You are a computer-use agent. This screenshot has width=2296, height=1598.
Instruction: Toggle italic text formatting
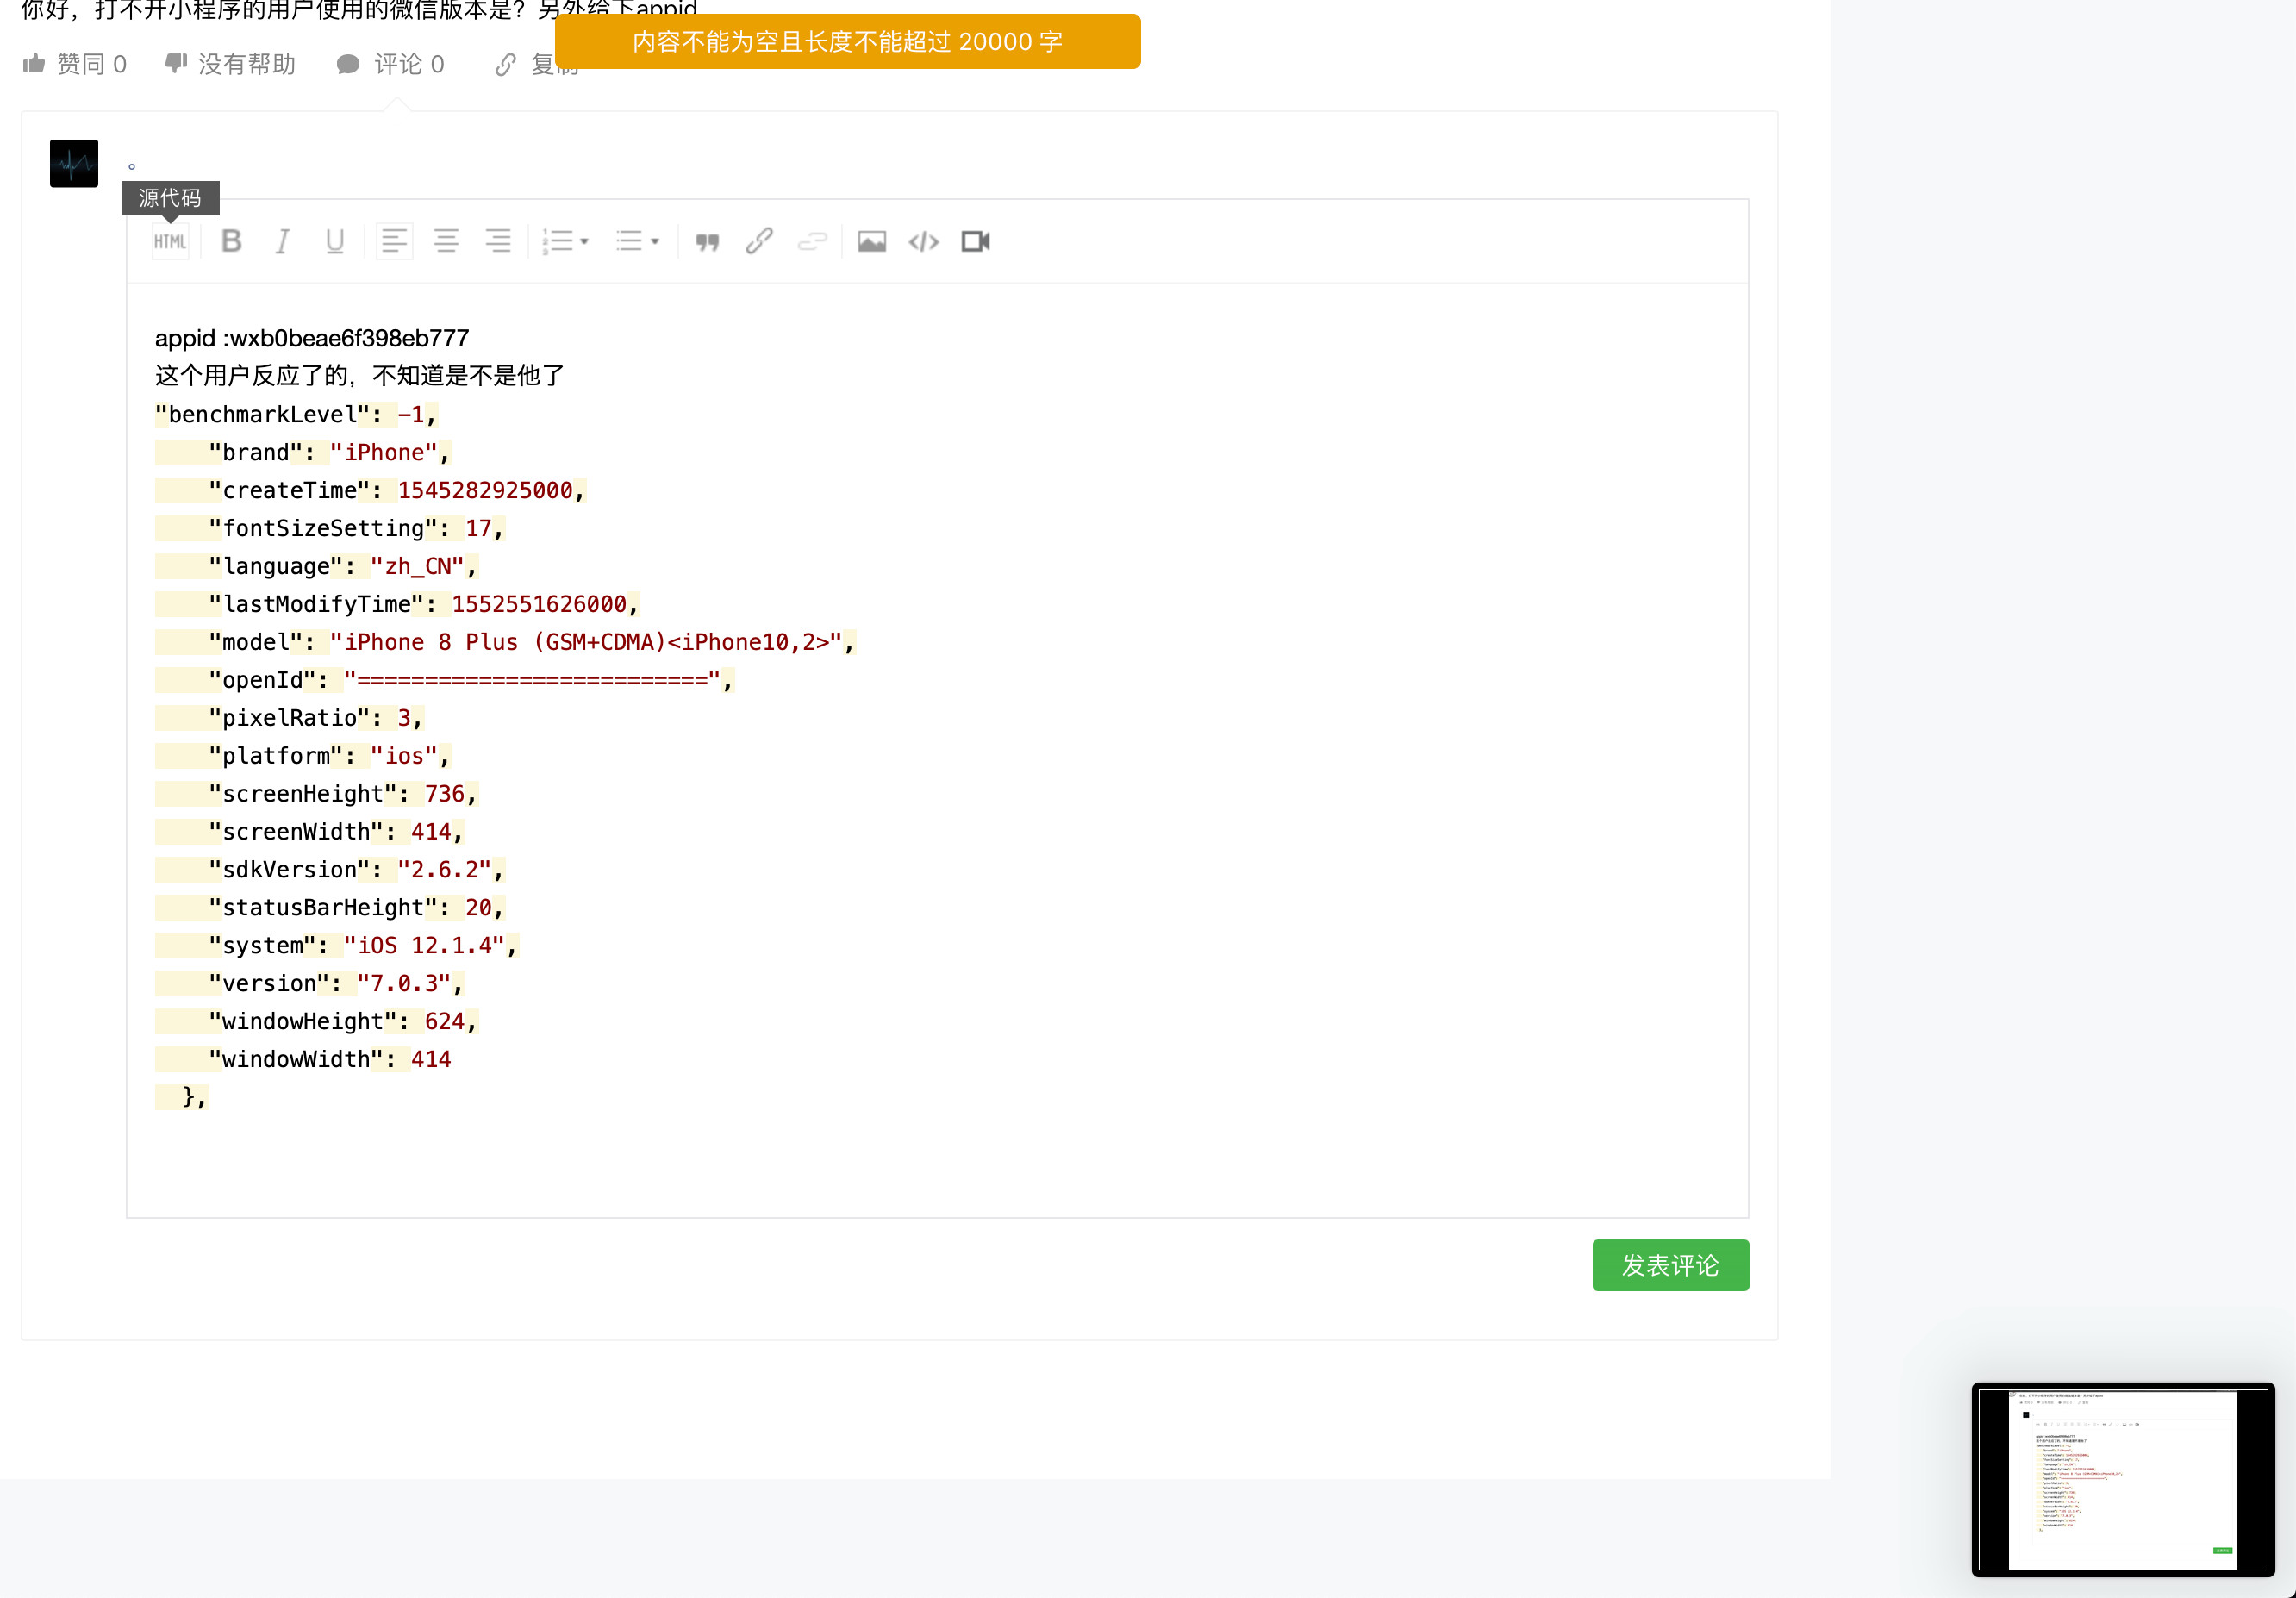click(x=283, y=241)
